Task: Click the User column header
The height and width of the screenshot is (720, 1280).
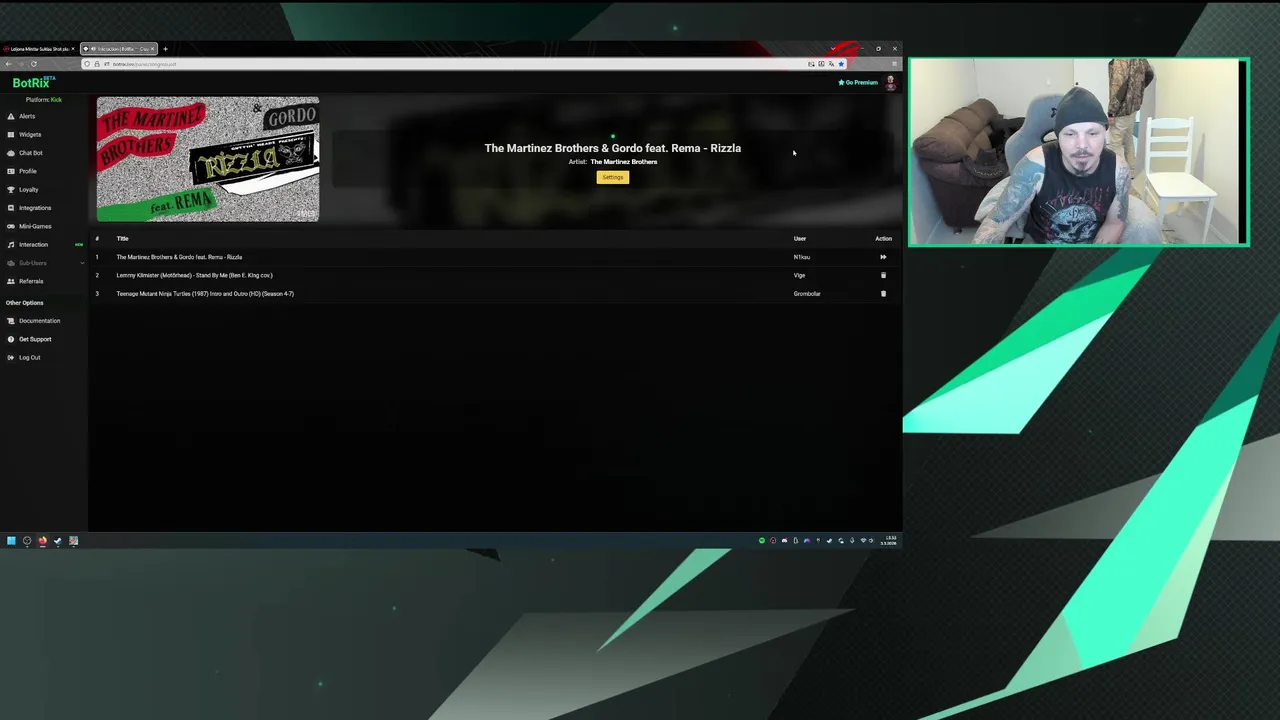Action: pyautogui.click(x=800, y=238)
